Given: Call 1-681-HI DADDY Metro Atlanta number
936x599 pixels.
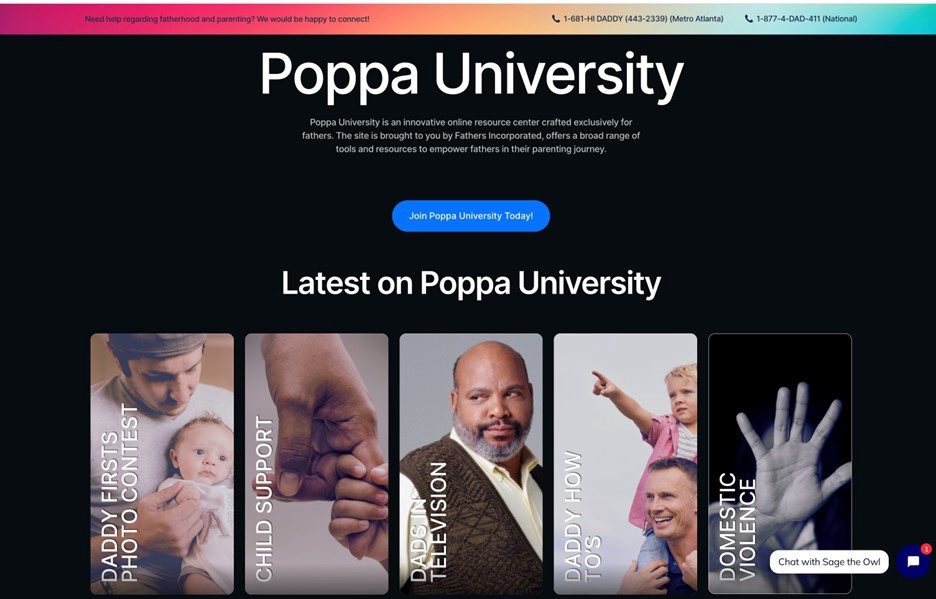Looking at the screenshot, I should click(643, 19).
